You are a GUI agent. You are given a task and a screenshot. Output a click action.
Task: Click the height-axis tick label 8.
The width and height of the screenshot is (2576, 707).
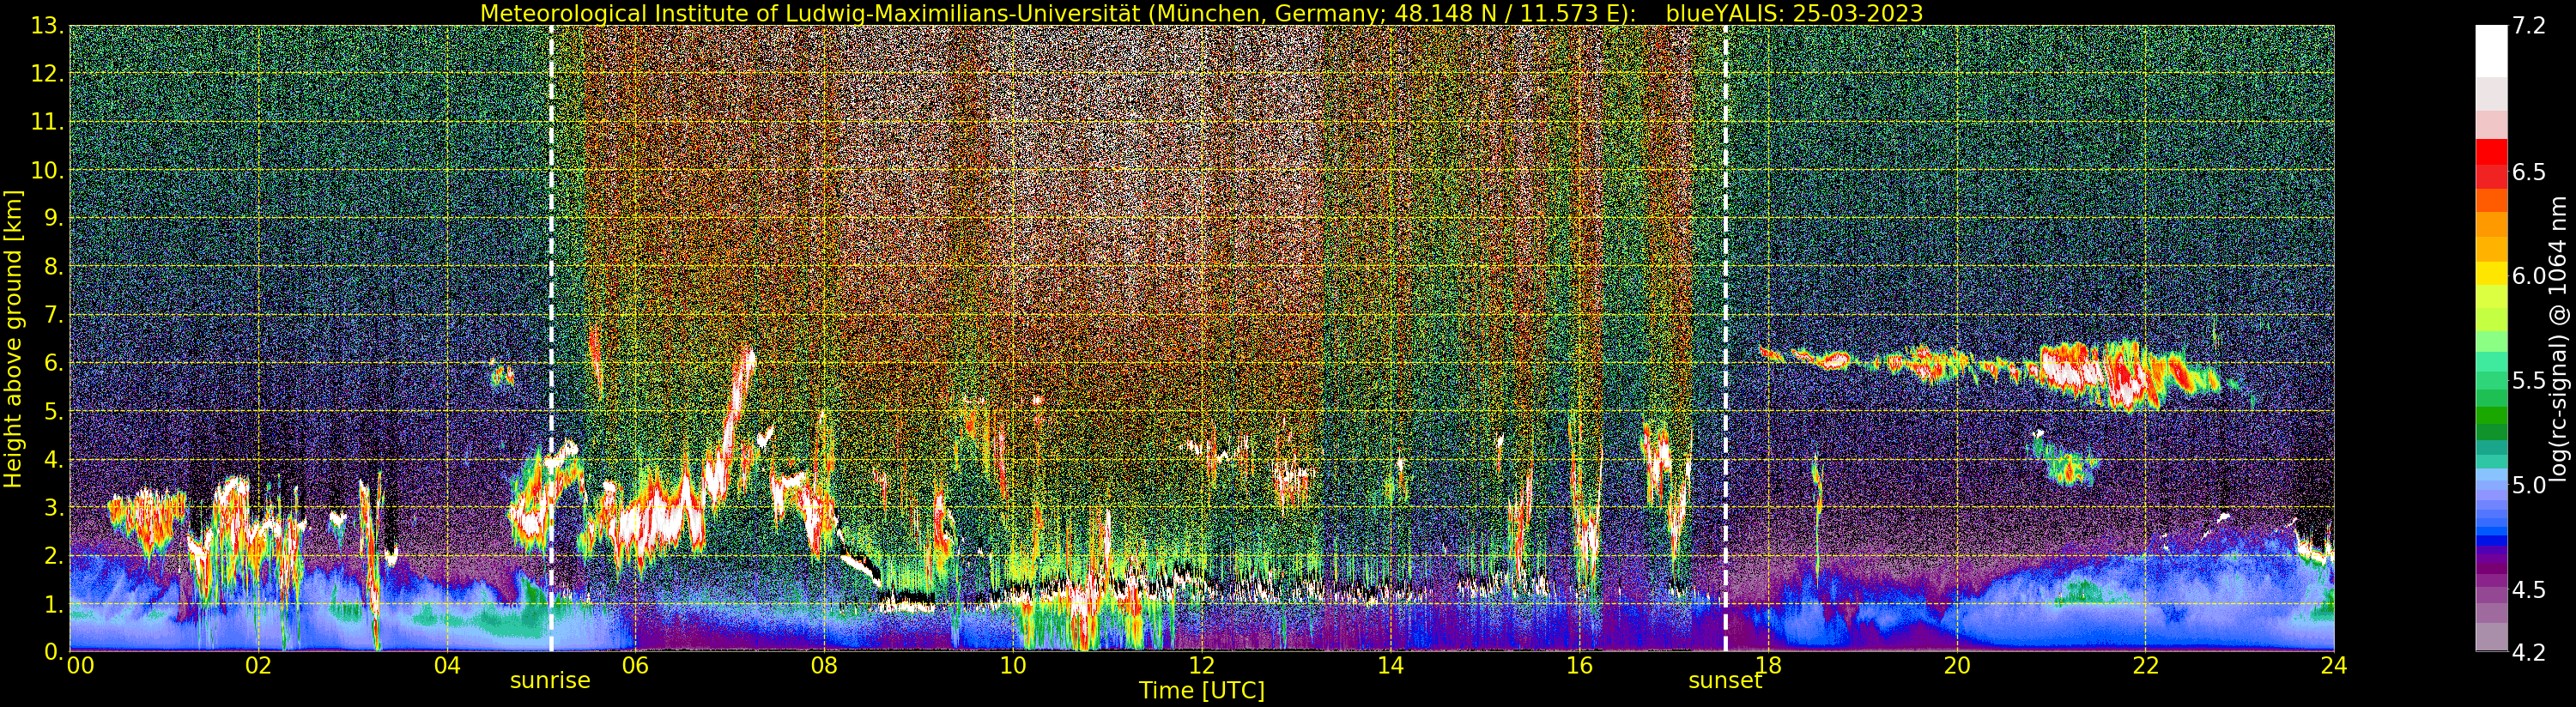(x=52, y=267)
